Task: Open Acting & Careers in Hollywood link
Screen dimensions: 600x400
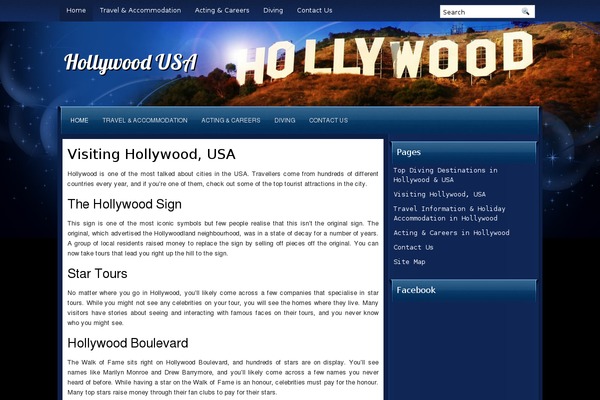Action: point(451,233)
